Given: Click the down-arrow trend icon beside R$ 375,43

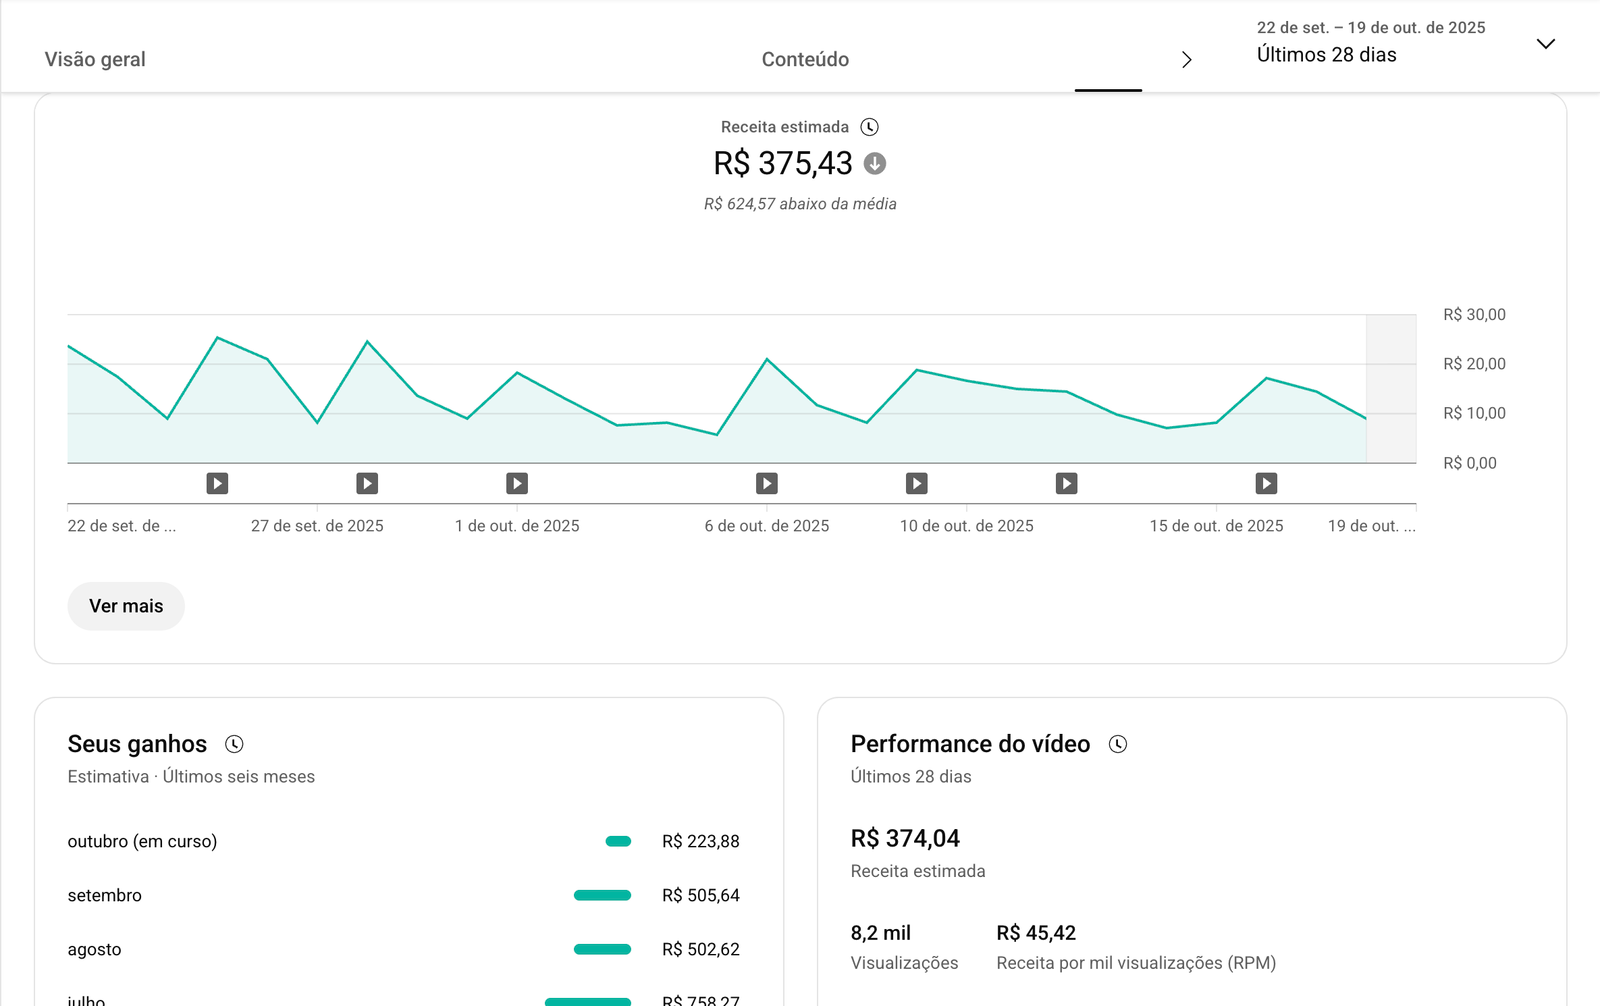Looking at the screenshot, I should (875, 163).
